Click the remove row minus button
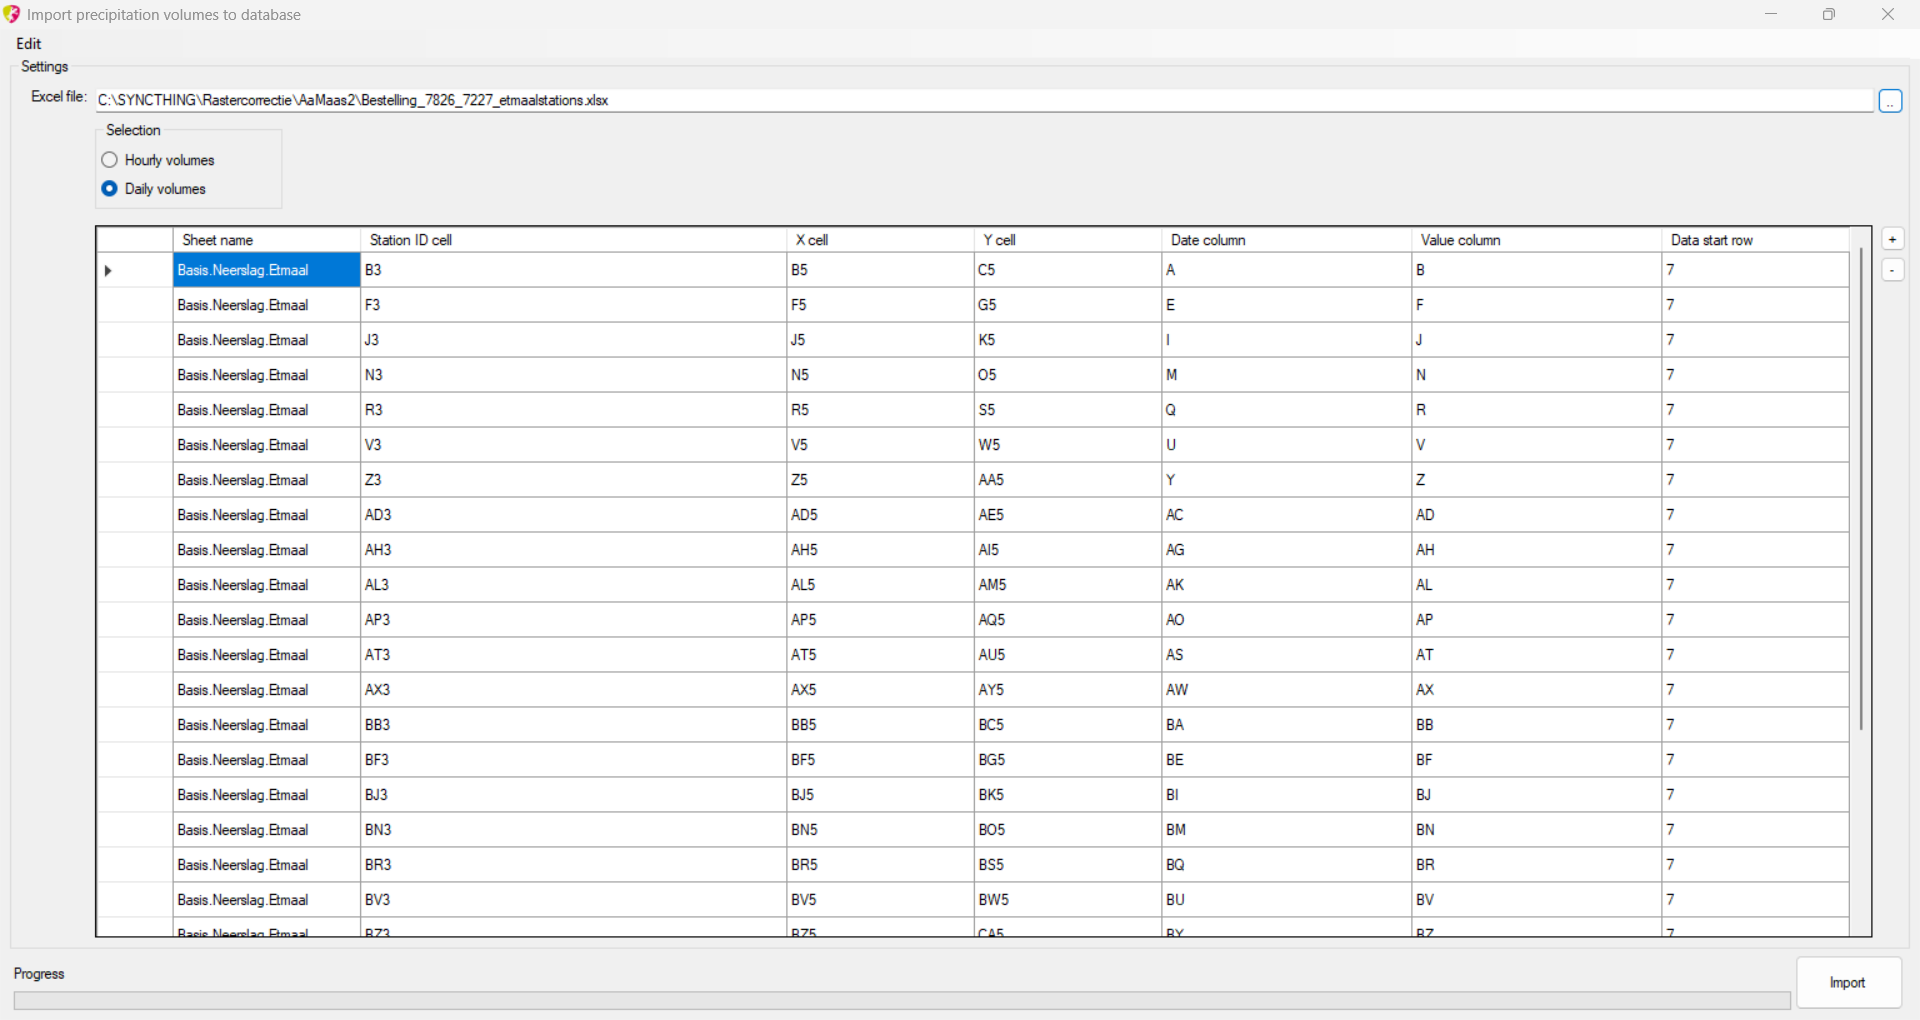Screen dimensions: 1920x1020 click(1892, 270)
